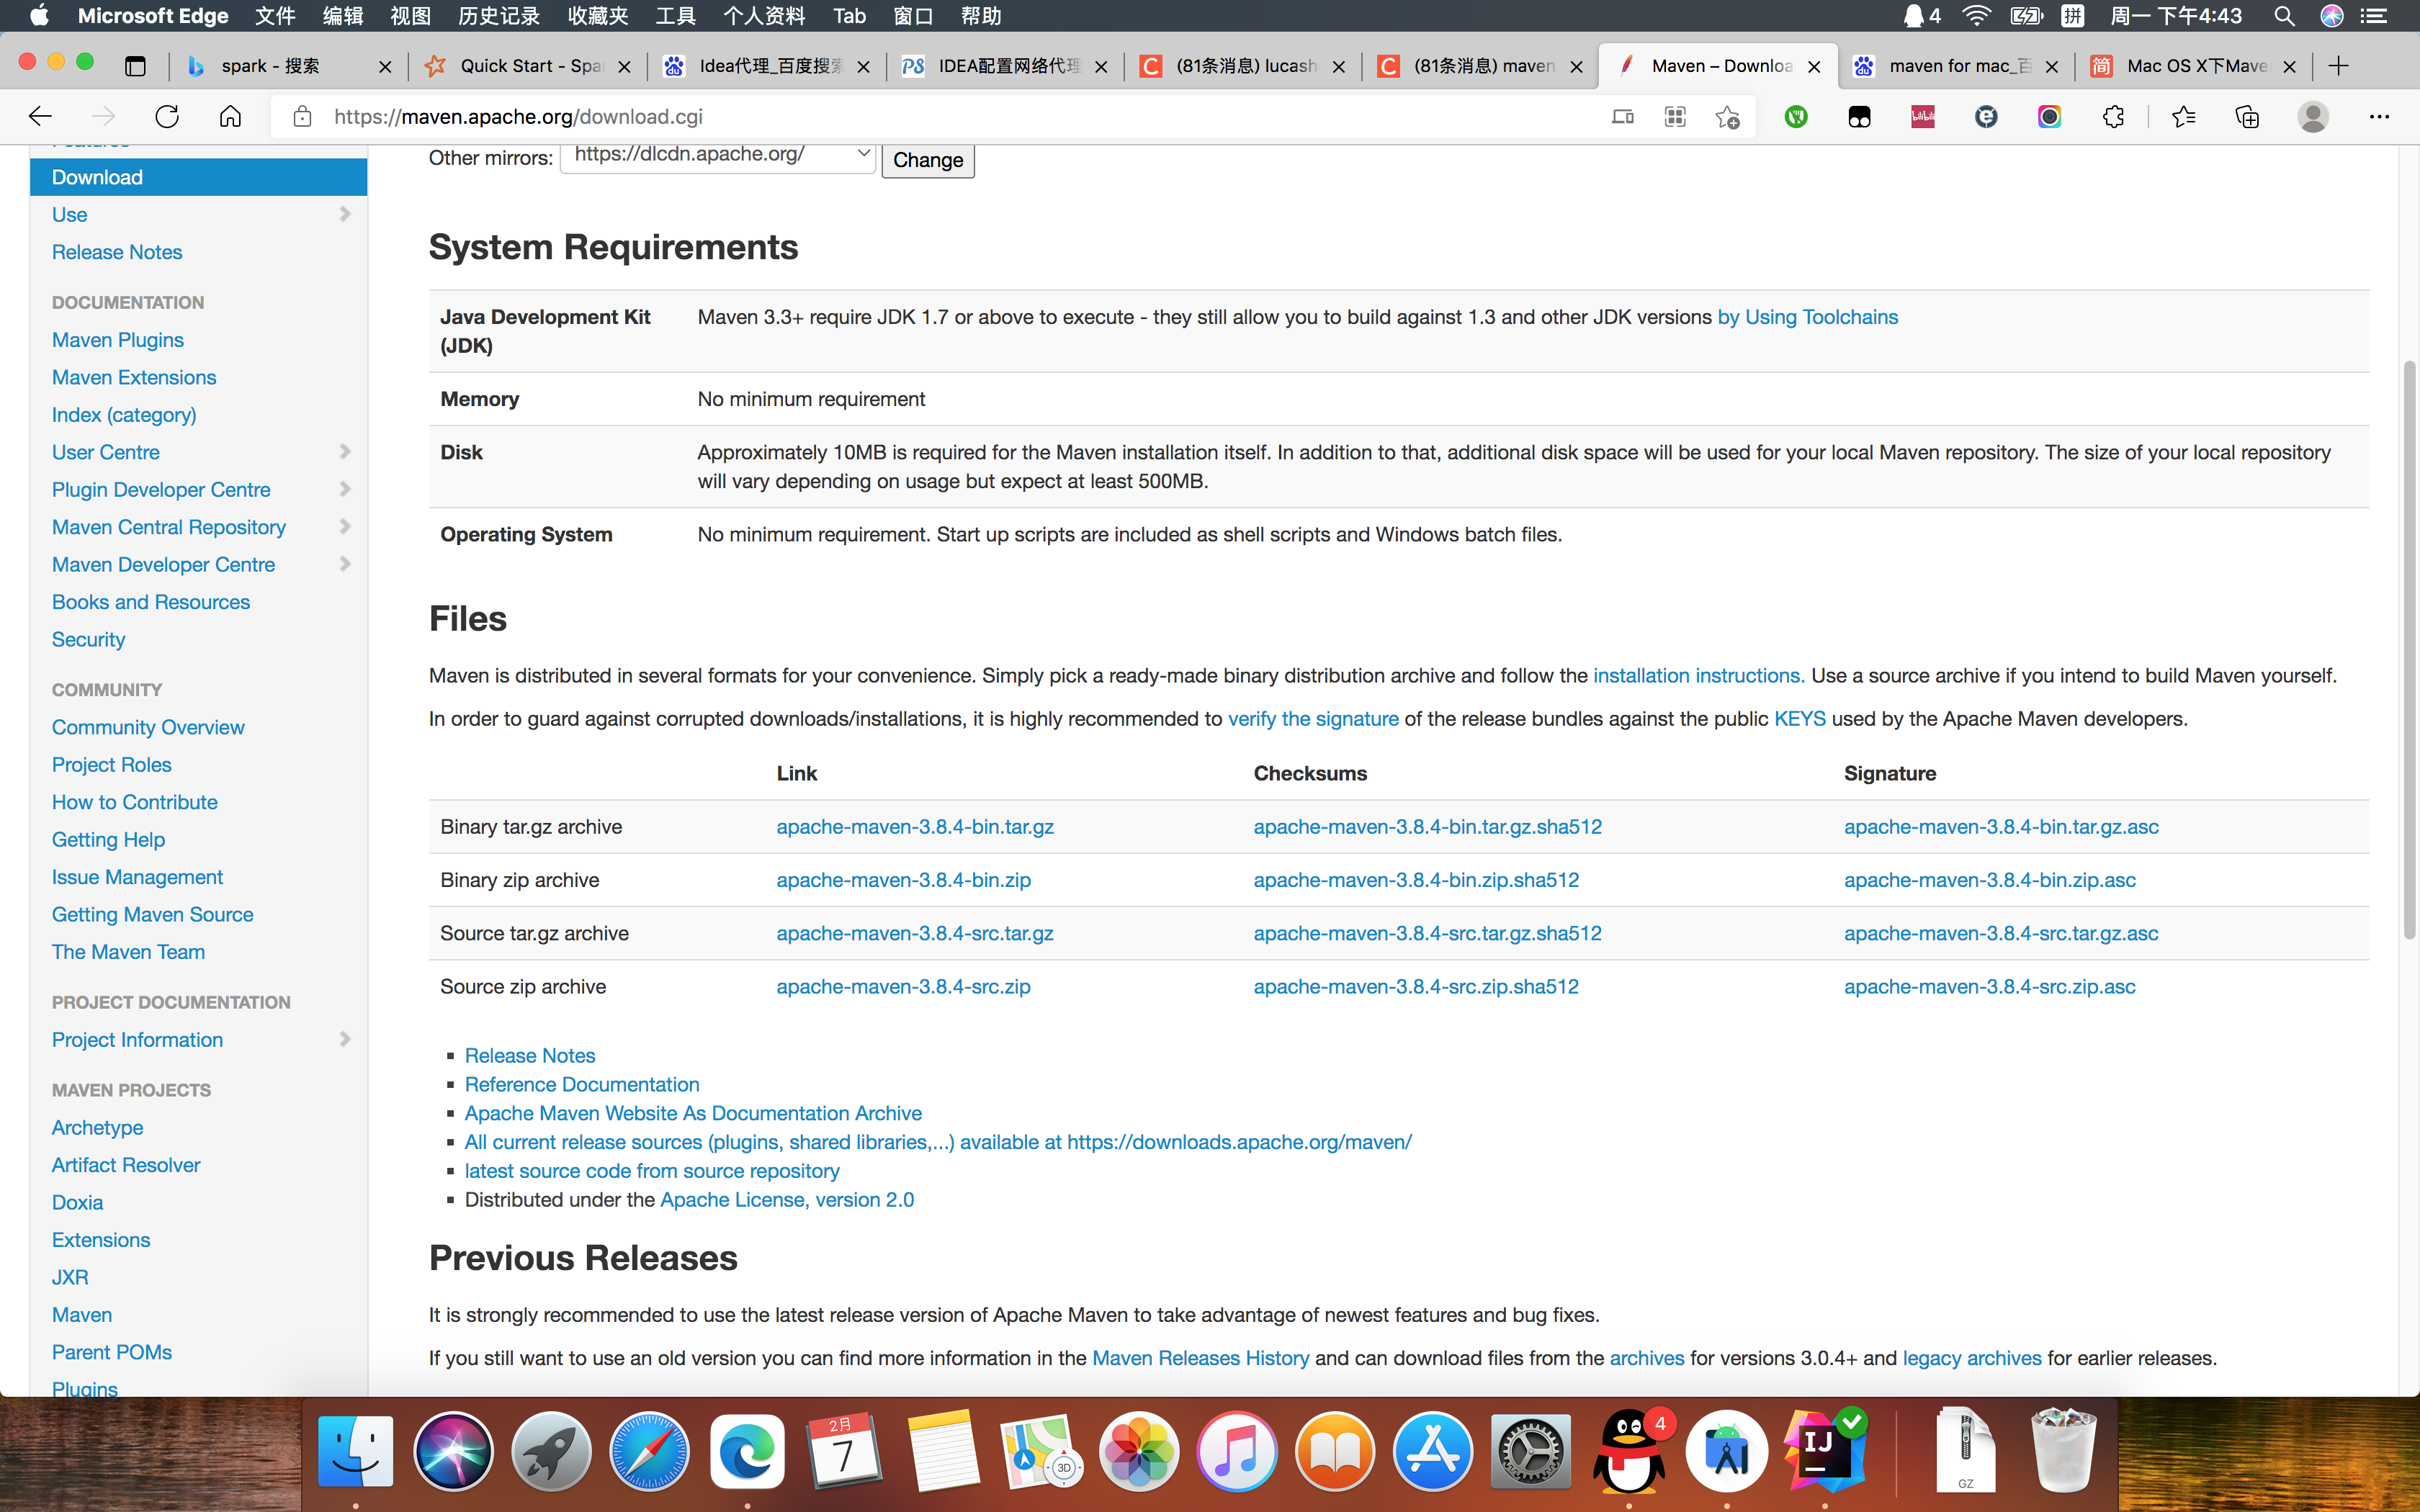Image resolution: width=2420 pixels, height=1512 pixels.
Task: Open IntelliJ IDEA from the dock
Action: point(1824,1450)
